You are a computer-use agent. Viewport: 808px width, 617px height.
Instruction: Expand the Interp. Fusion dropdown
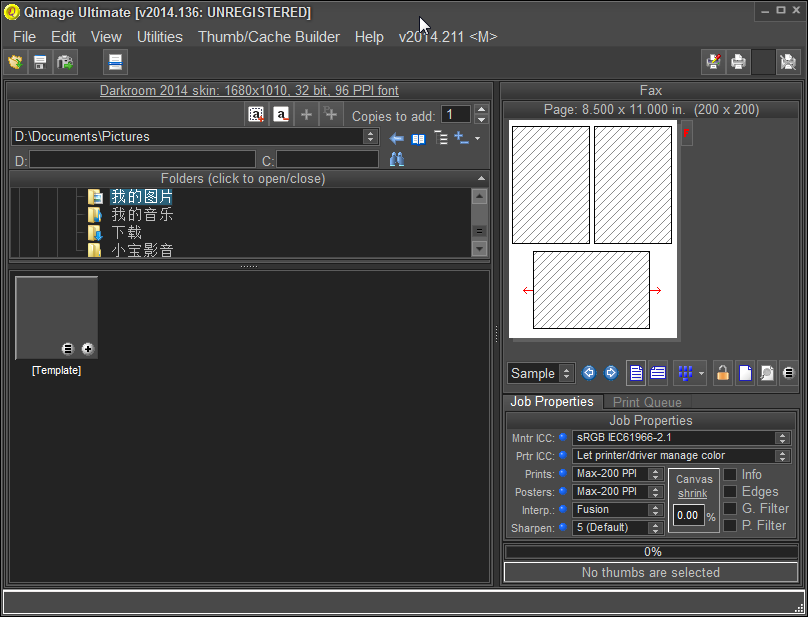655,510
